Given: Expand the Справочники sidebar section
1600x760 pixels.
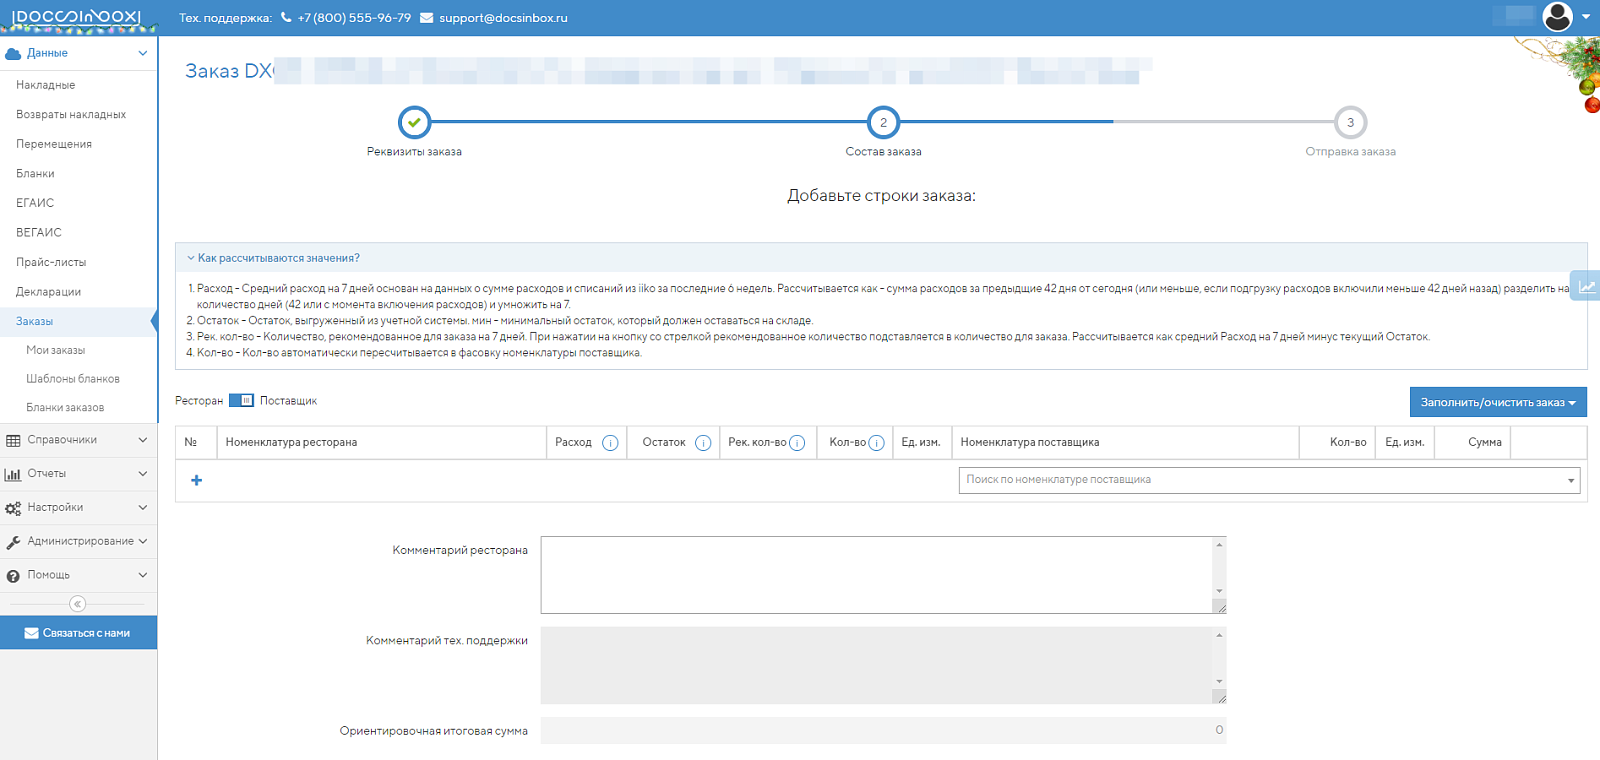Looking at the screenshot, I should (78, 440).
